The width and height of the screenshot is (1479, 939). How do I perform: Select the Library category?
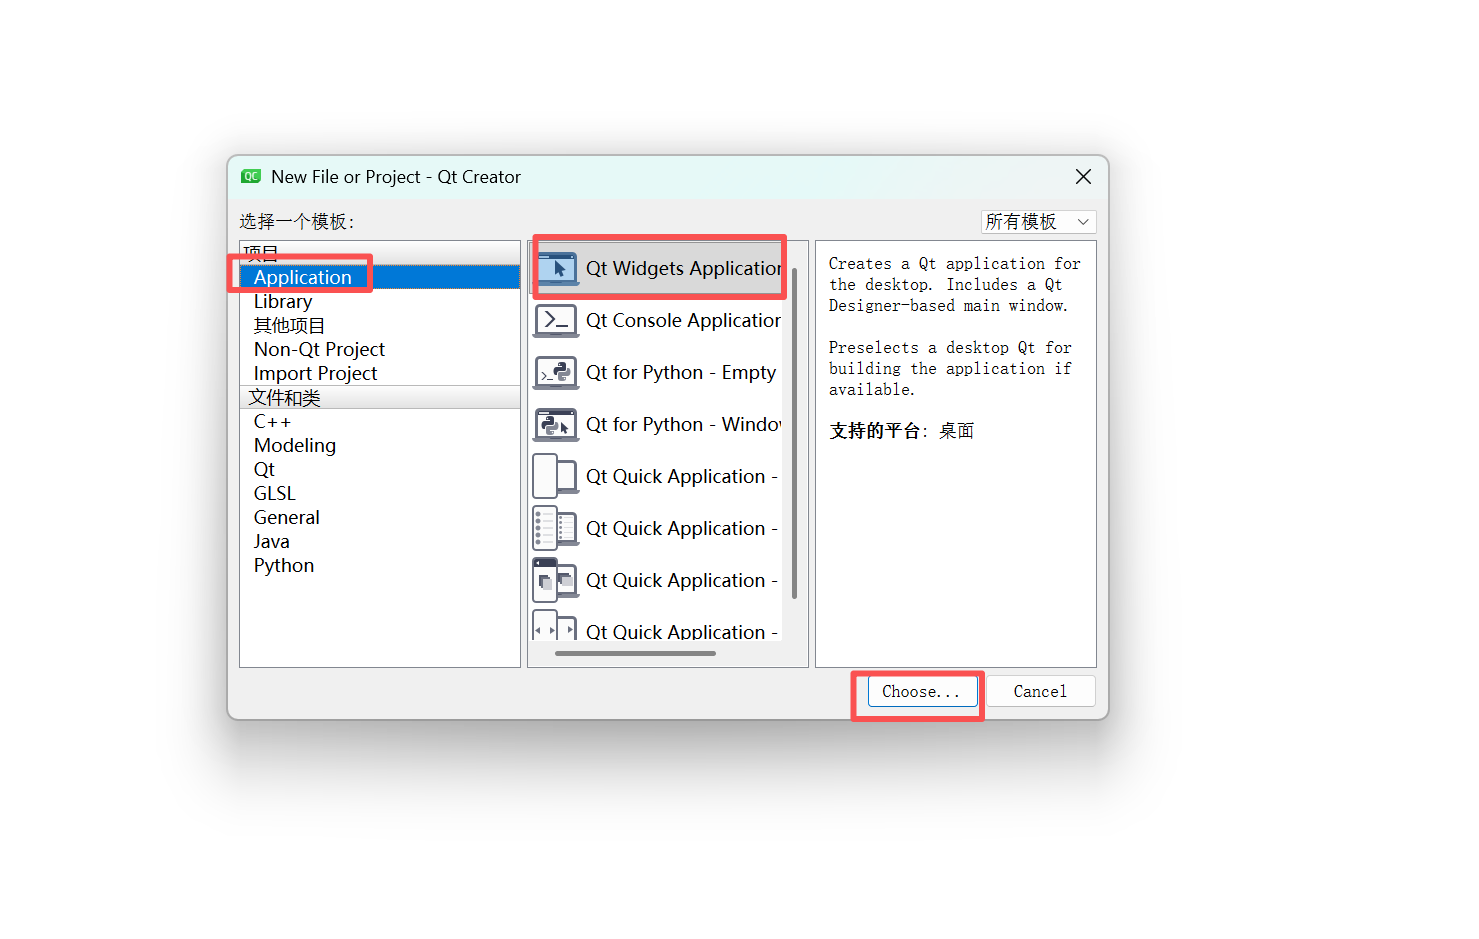pyautogui.click(x=380, y=301)
